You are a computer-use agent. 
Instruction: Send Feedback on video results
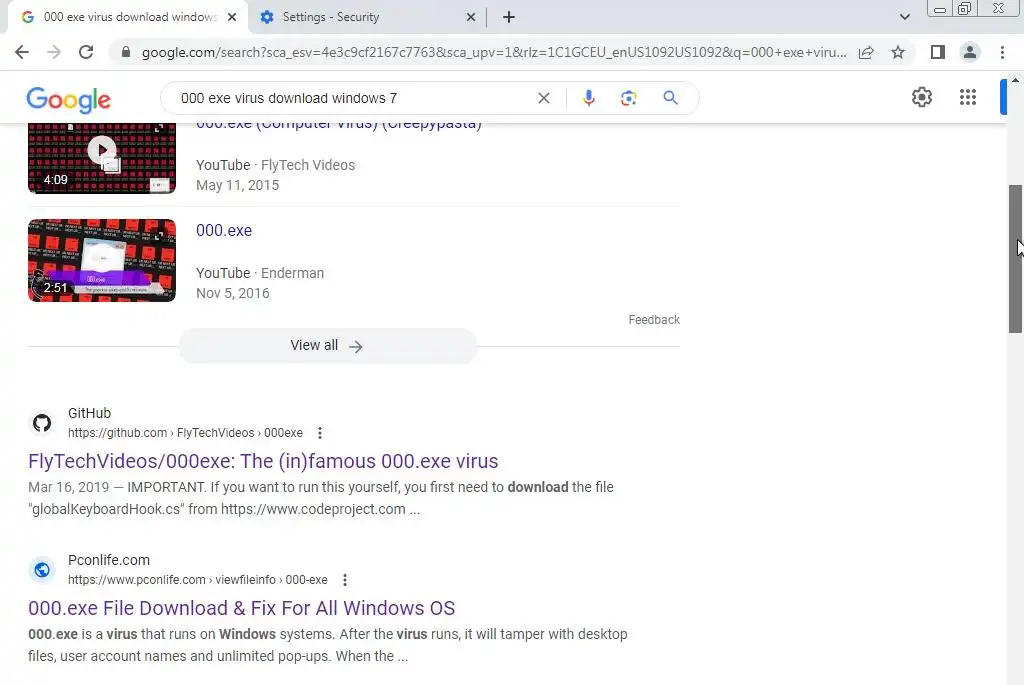[654, 320]
